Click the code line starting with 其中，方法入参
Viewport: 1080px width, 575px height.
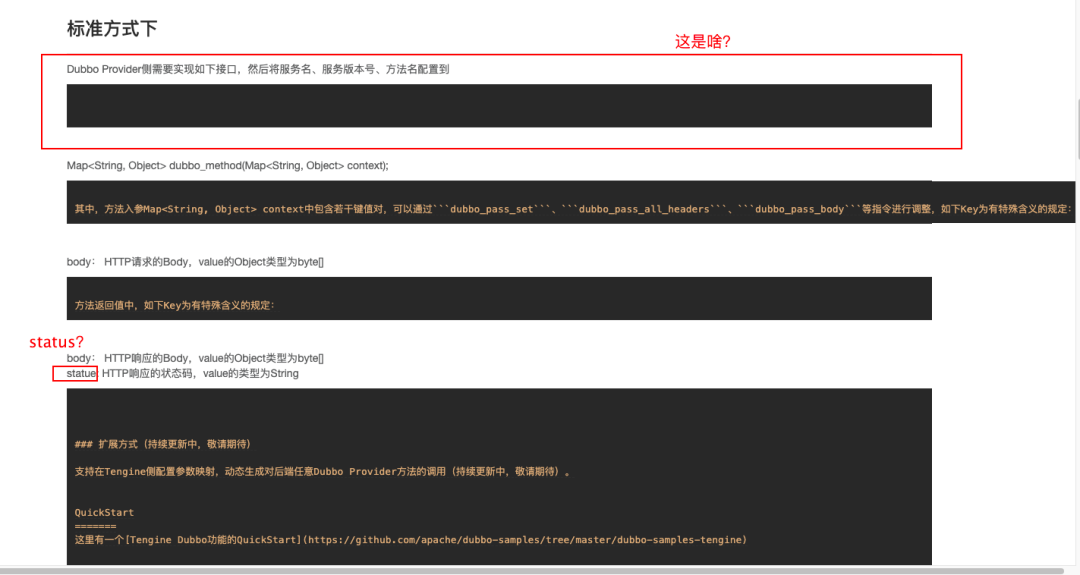click(x=572, y=209)
